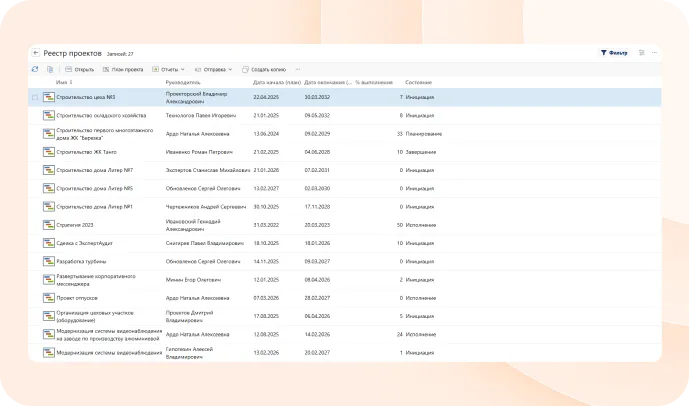Click the Фильтр button

pyautogui.click(x=614, y=52)
